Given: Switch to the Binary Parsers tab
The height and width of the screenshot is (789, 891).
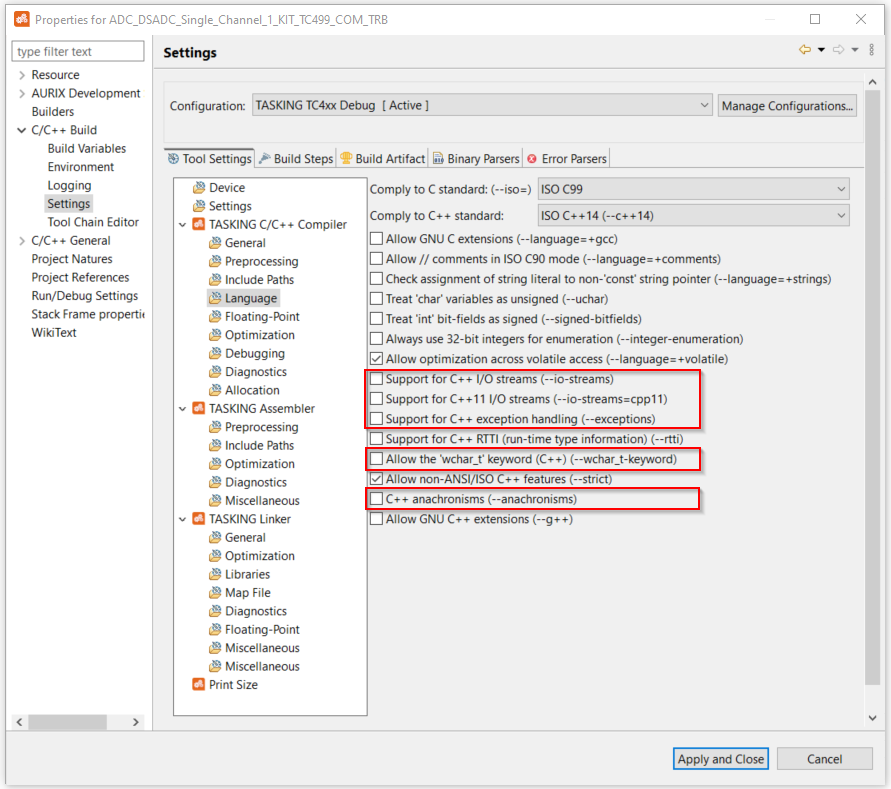Looking at the screenshot, I should (x=476, y=159).
